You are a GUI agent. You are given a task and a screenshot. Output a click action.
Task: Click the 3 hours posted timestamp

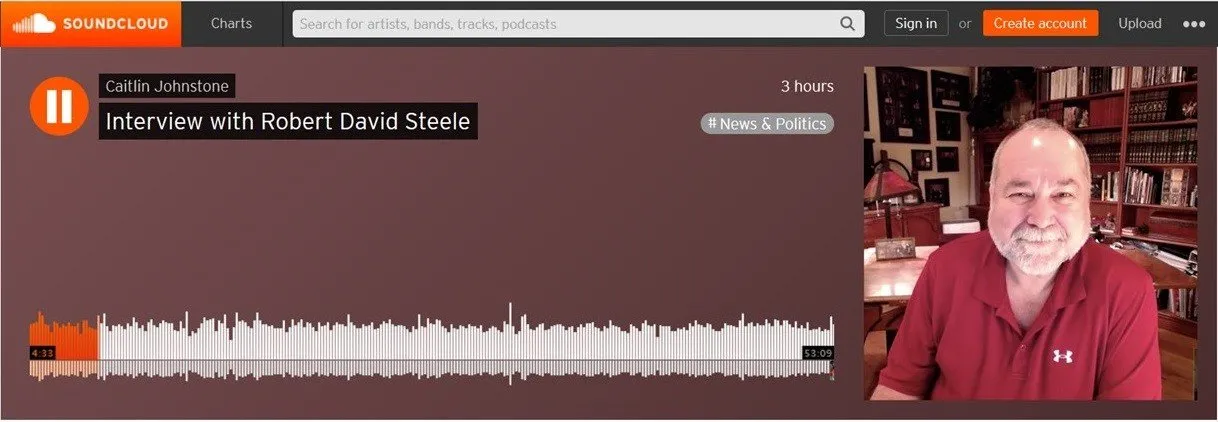(x=807, y=86)
